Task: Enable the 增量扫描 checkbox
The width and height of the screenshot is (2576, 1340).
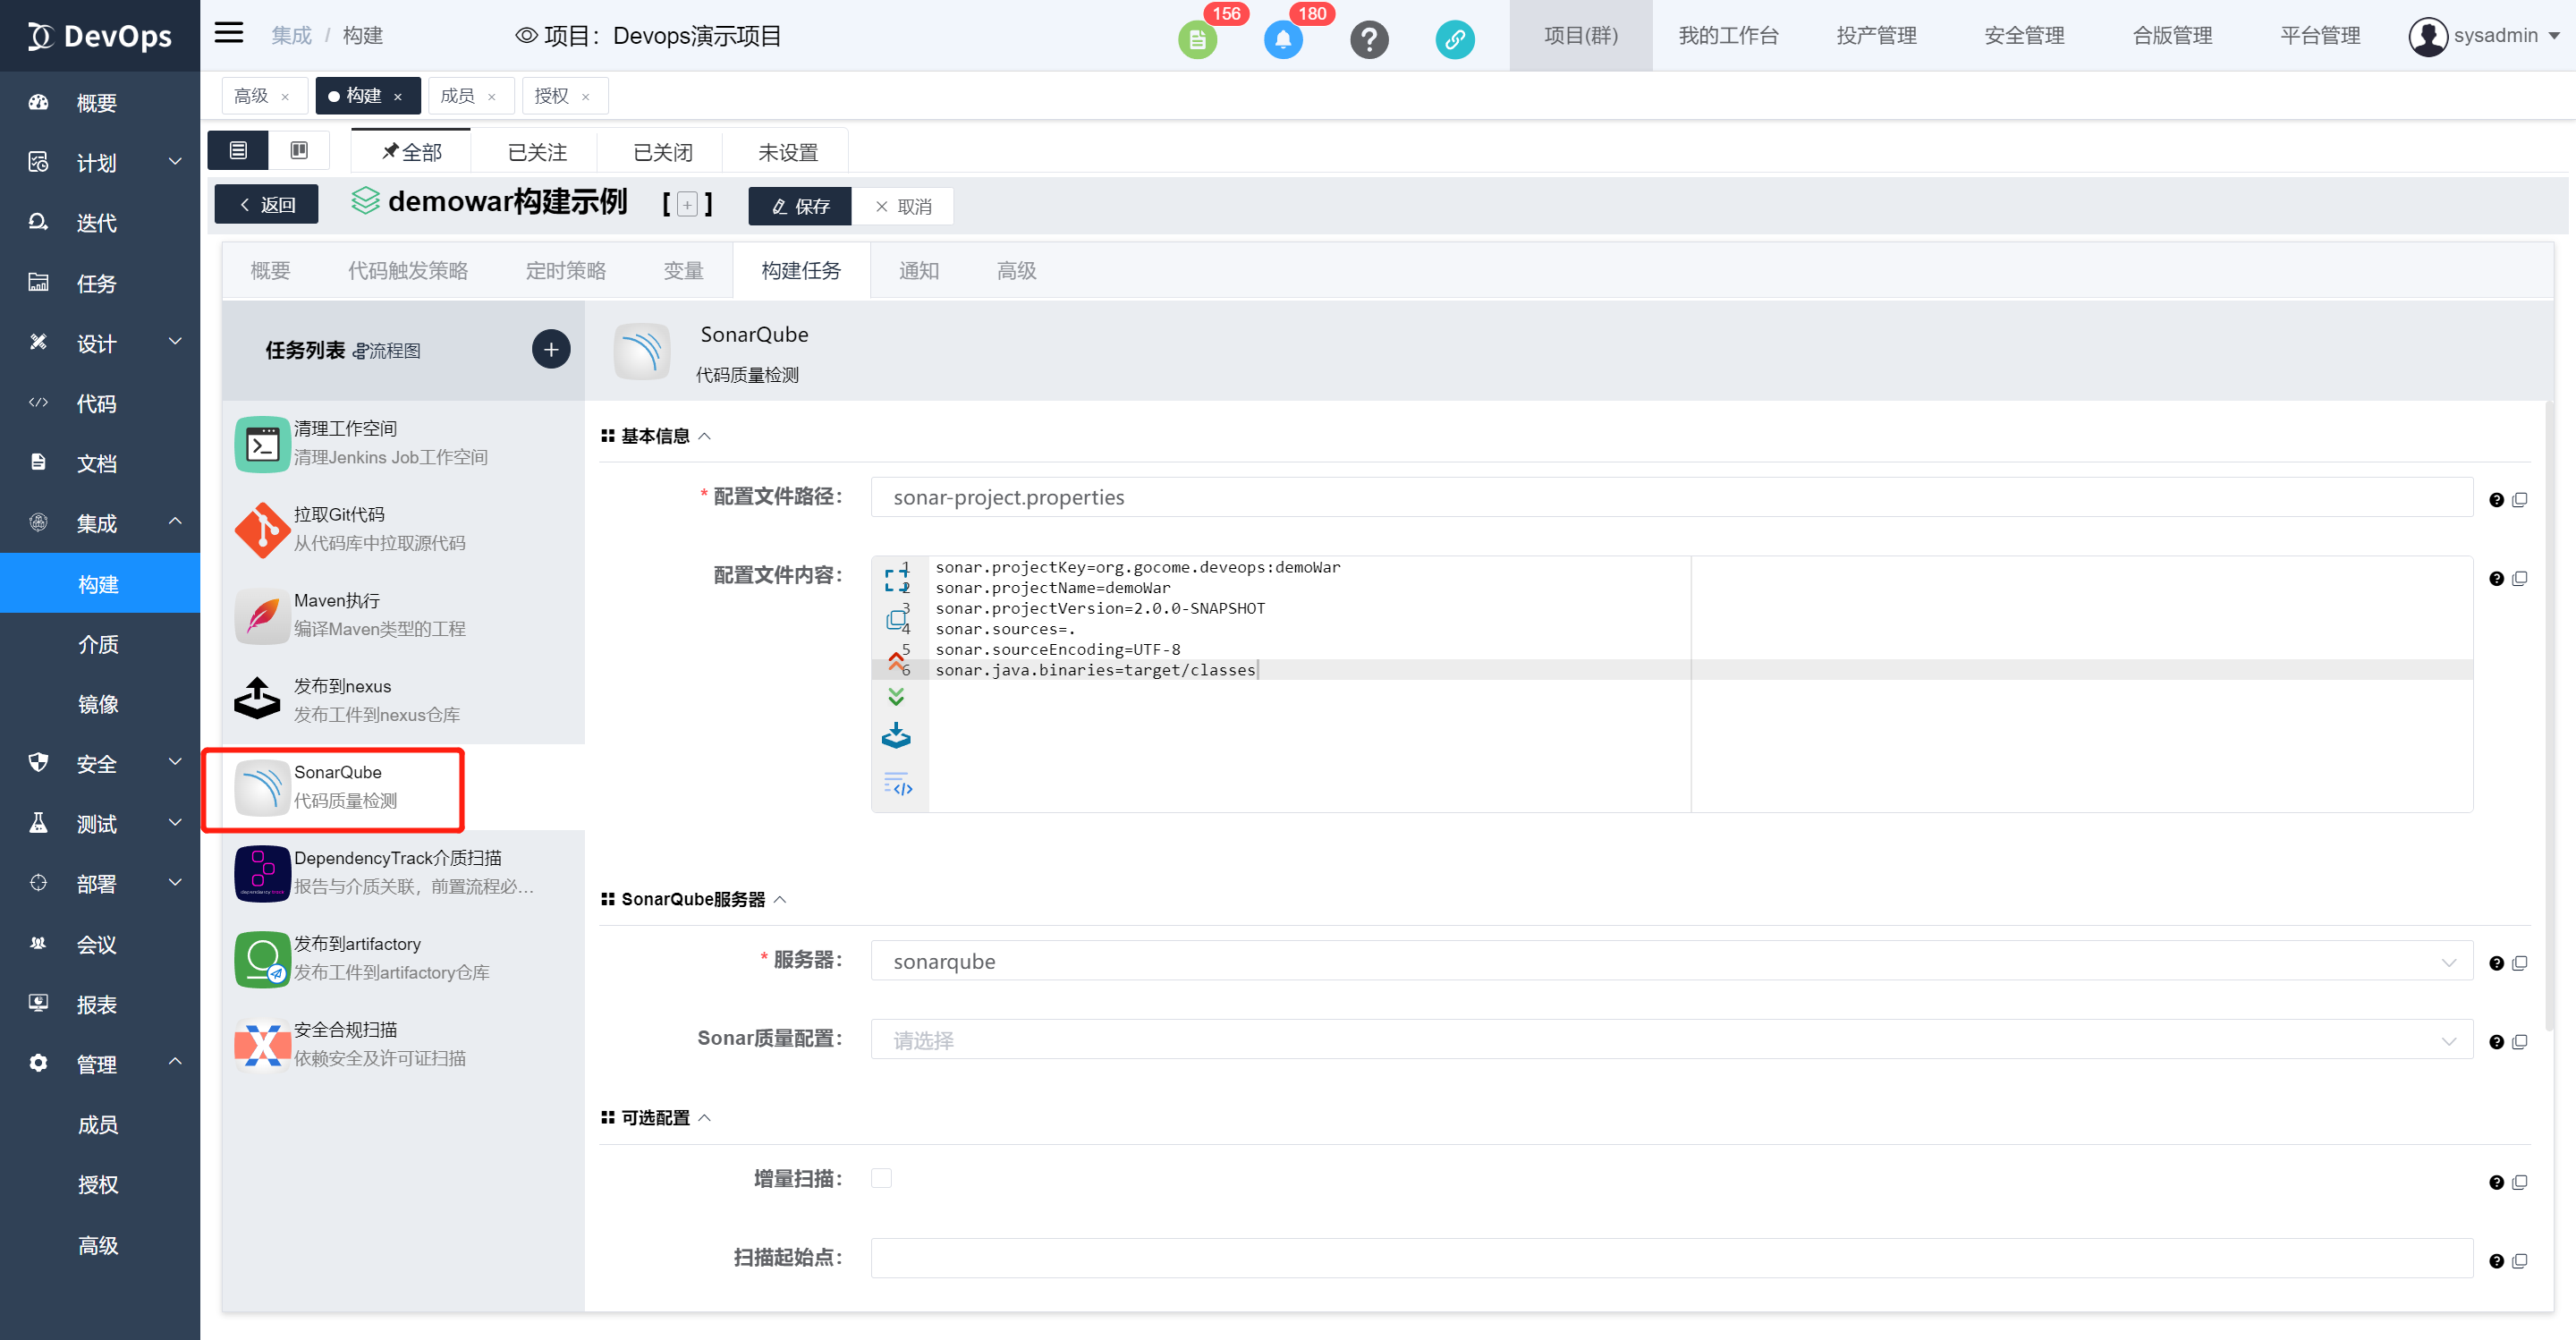Action: (881, 1178)
